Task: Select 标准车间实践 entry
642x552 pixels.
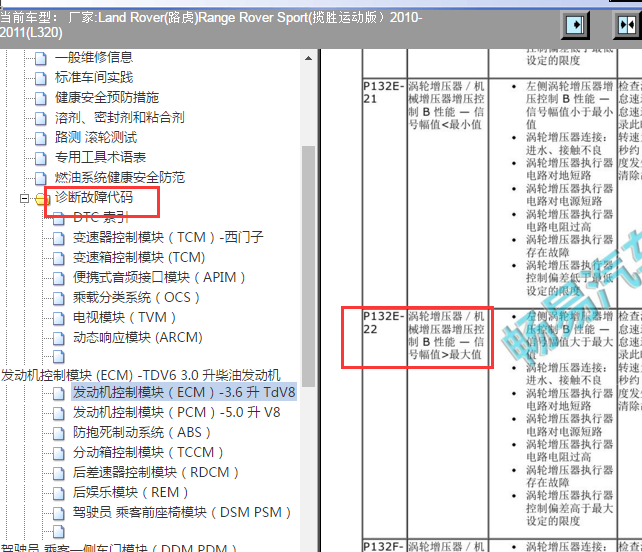Action: tap(94, 77)
